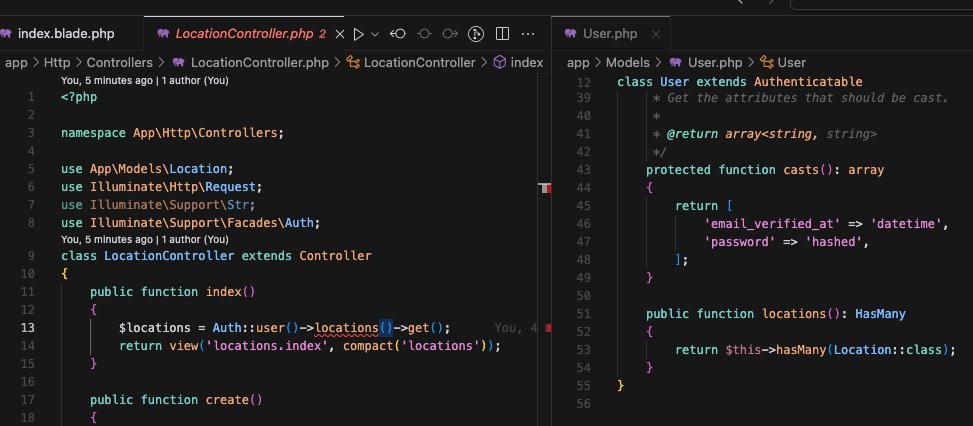This screenshot has height=426, width=973.
Task: Click sticky header 'class User extends Authenticatable'
Action: click(x=740, y=82)
